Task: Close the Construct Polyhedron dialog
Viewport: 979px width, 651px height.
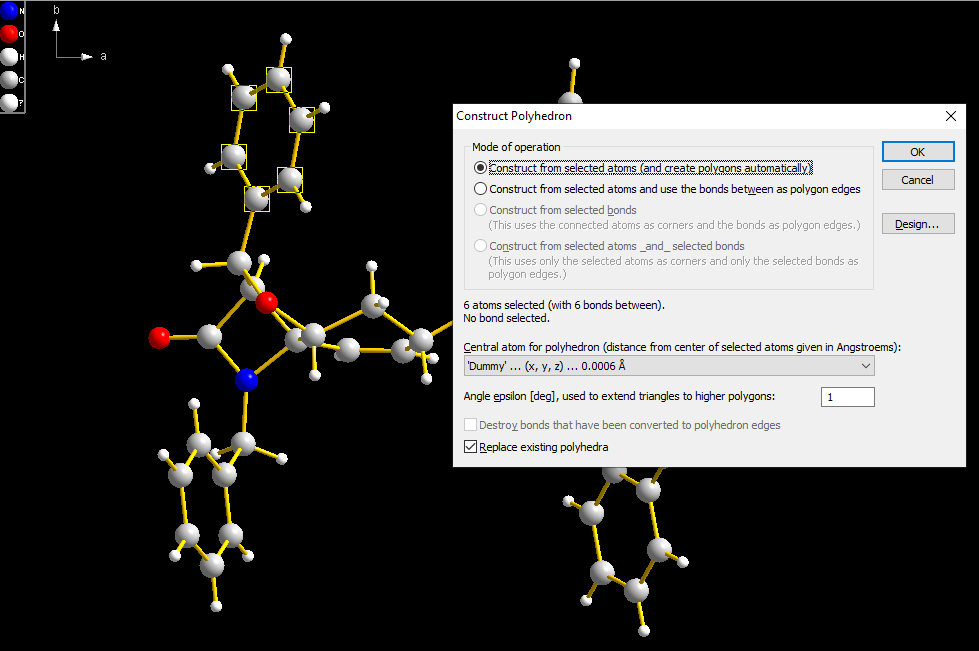Action: click(x=950, y=116)
